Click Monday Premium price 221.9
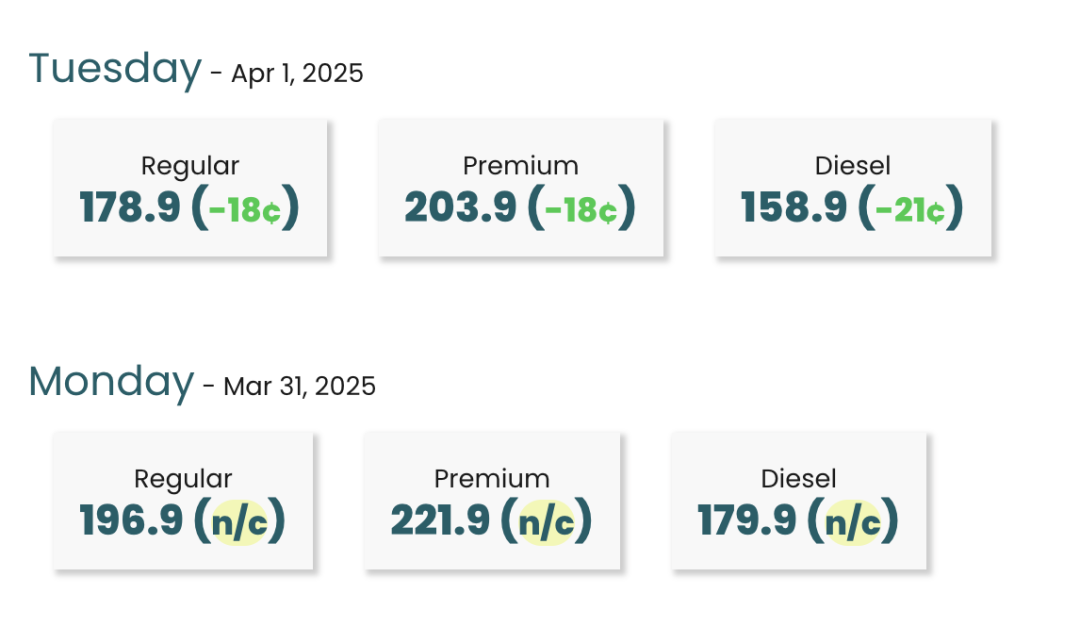 (x=441, y=520)
